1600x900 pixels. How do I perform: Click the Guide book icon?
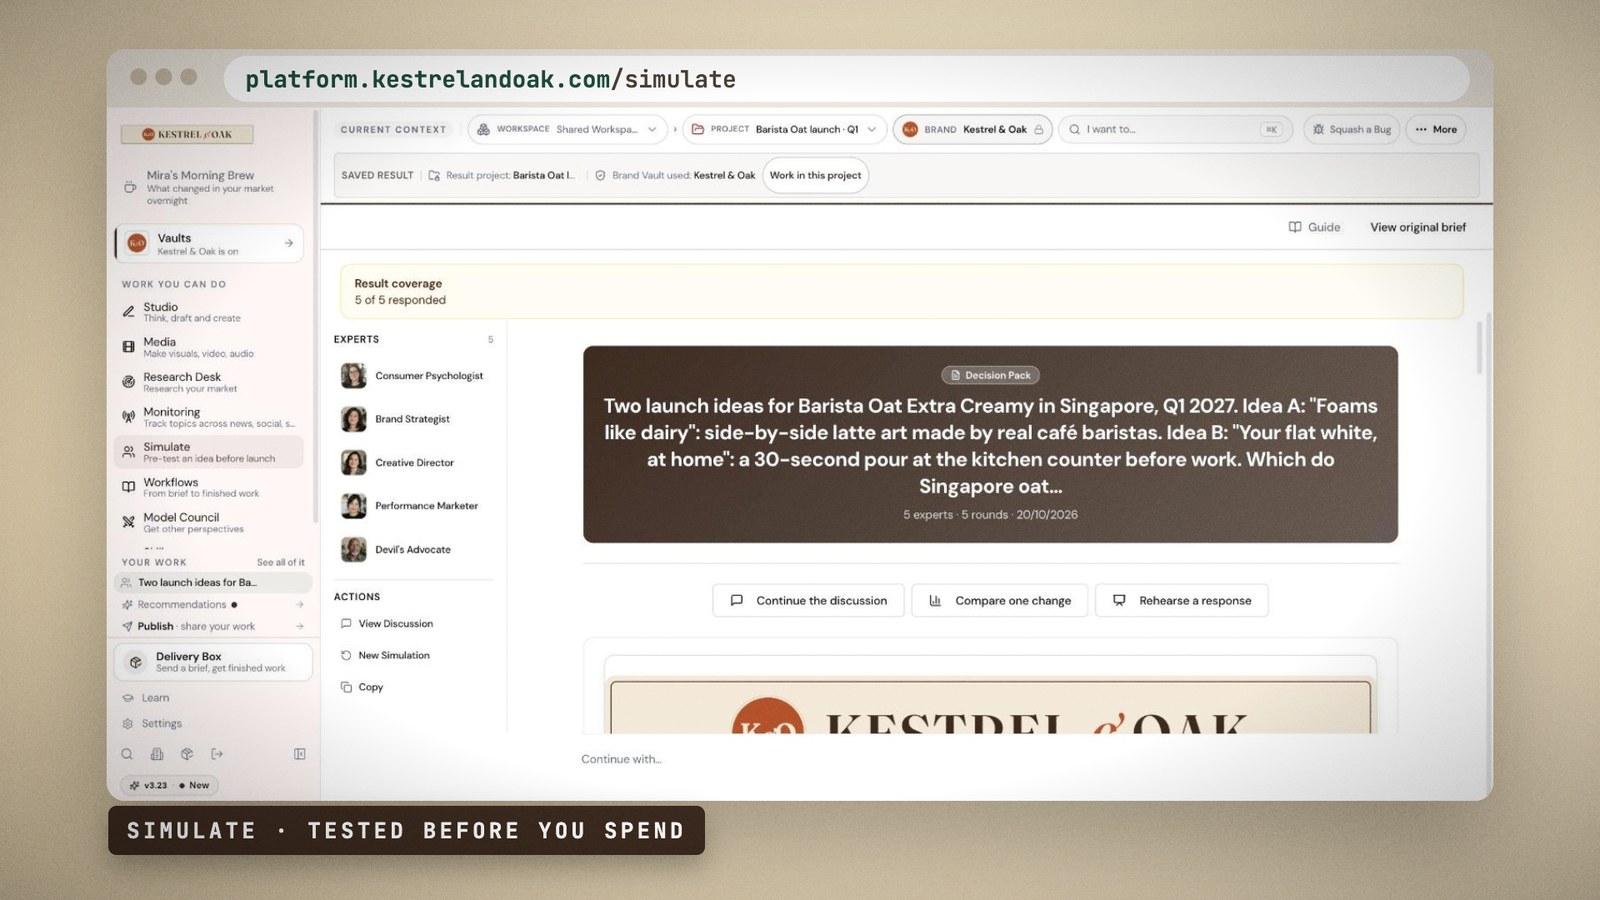click(1295, 227)
